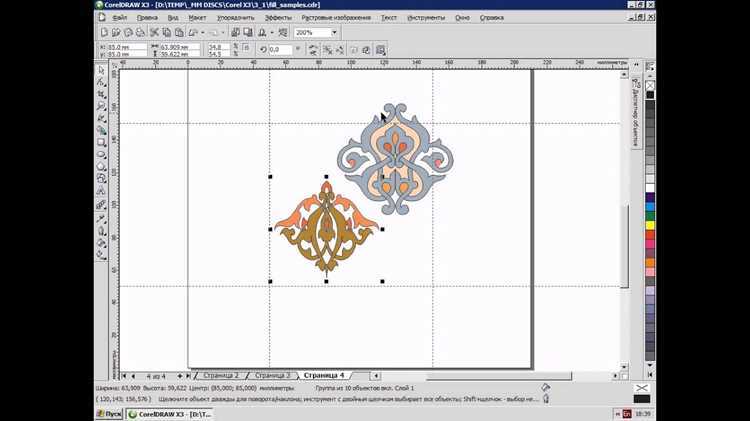Toggle the lock ratio button
This screenshot has width=750, height=421.
[x=246, y=47]
